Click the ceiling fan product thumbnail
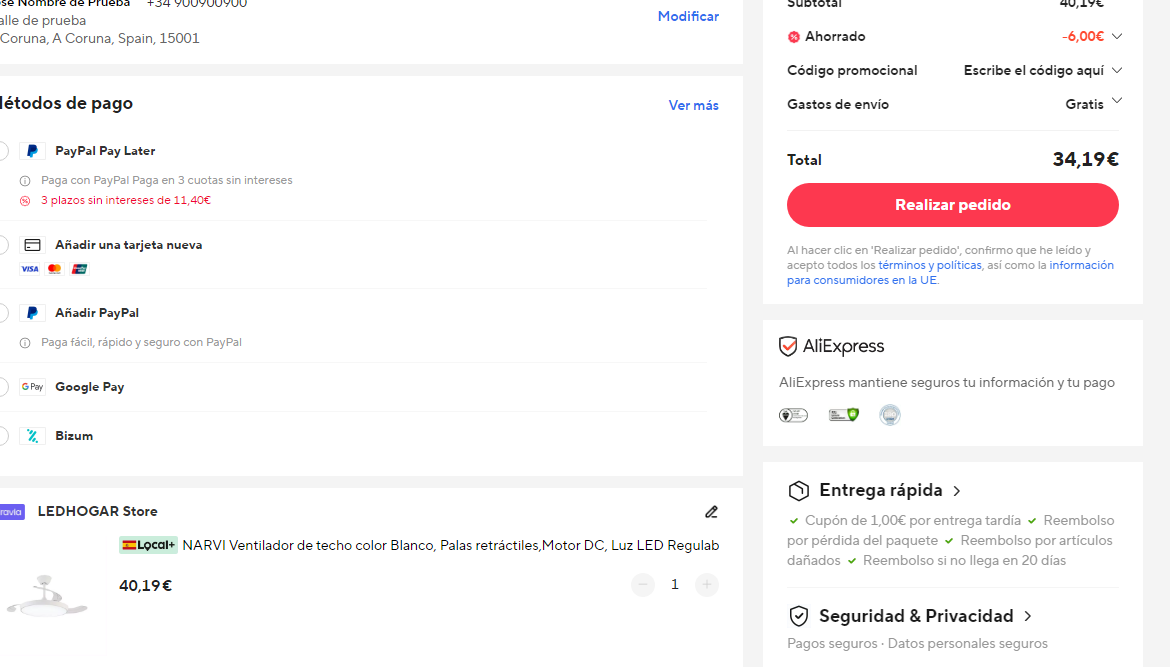The width and height of the screenshot is (1170, 667). coord(47,595)
